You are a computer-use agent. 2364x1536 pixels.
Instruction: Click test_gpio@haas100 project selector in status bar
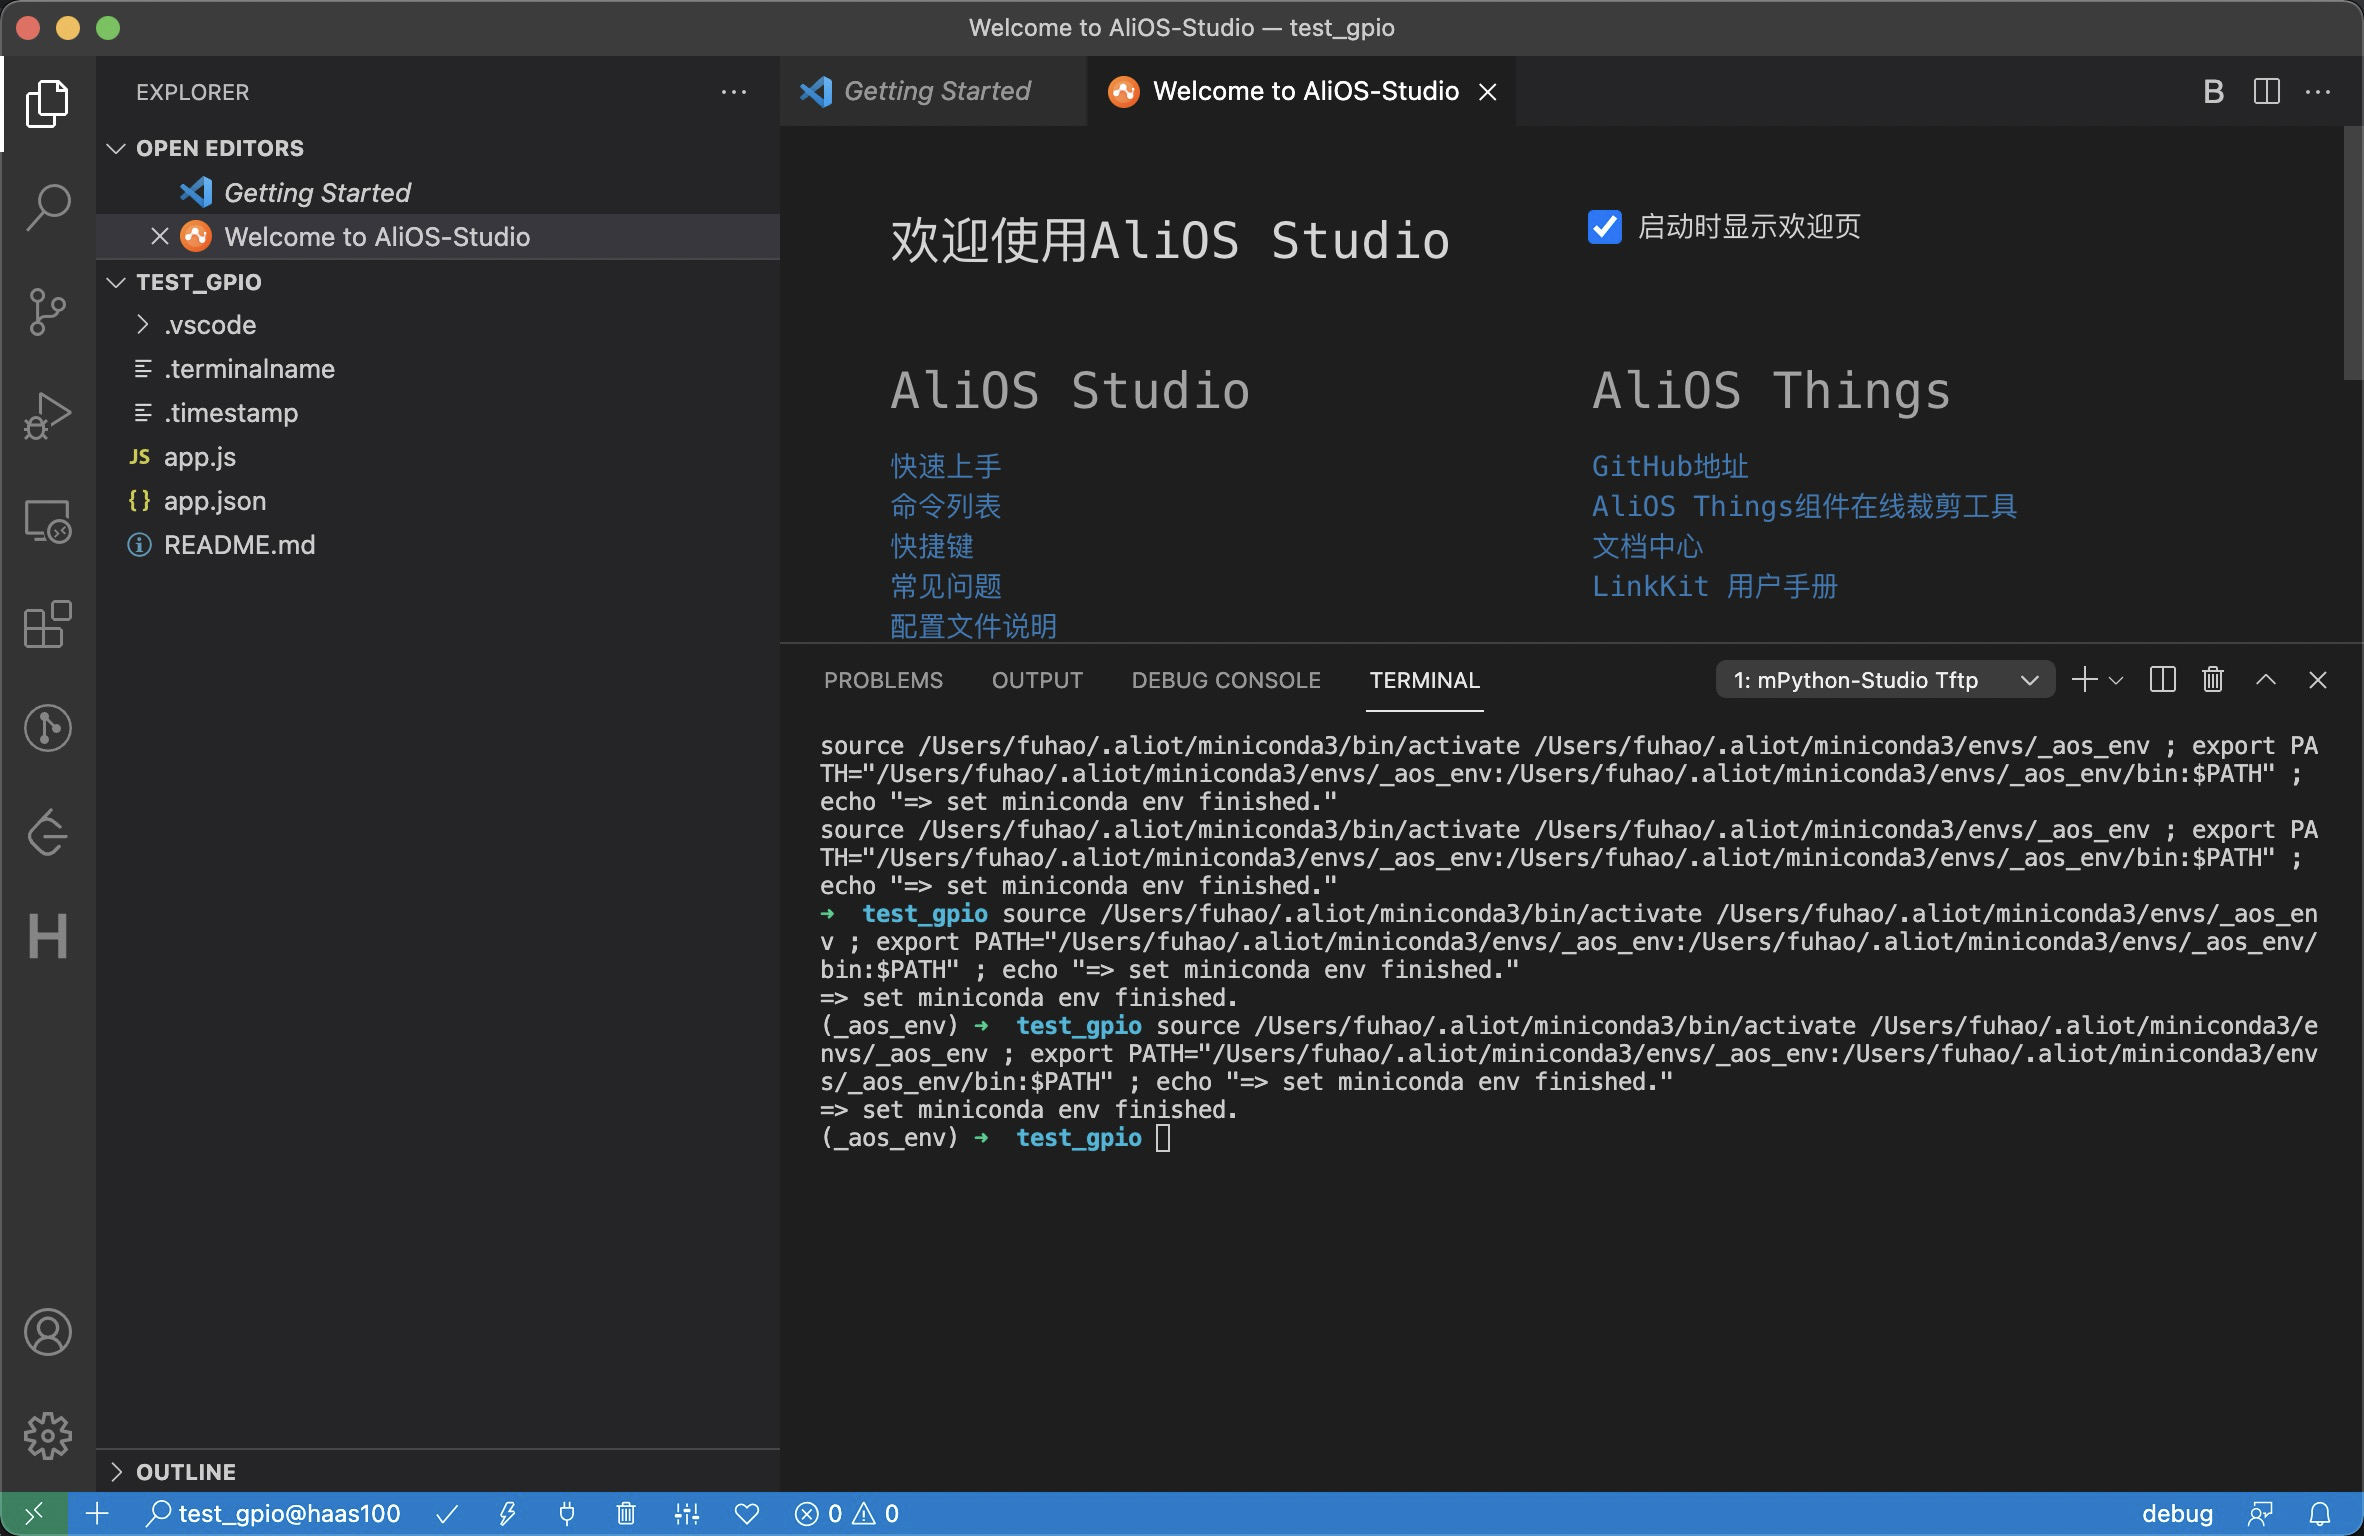pyautogui.click(x=274, y=1514)
